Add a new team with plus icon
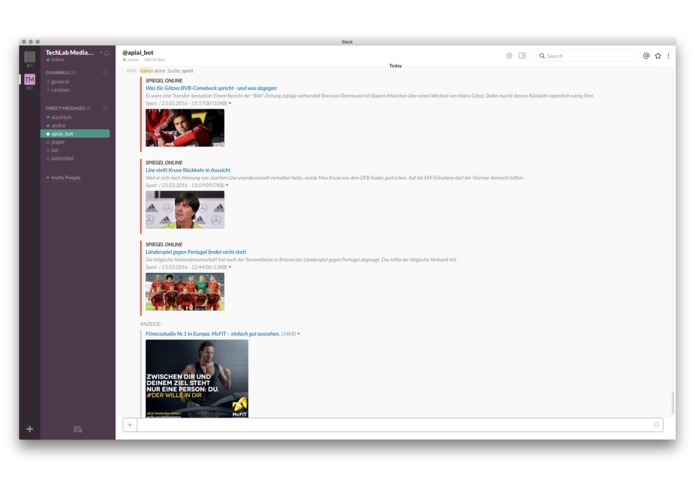The image size is (695, 494). point(30,429)
